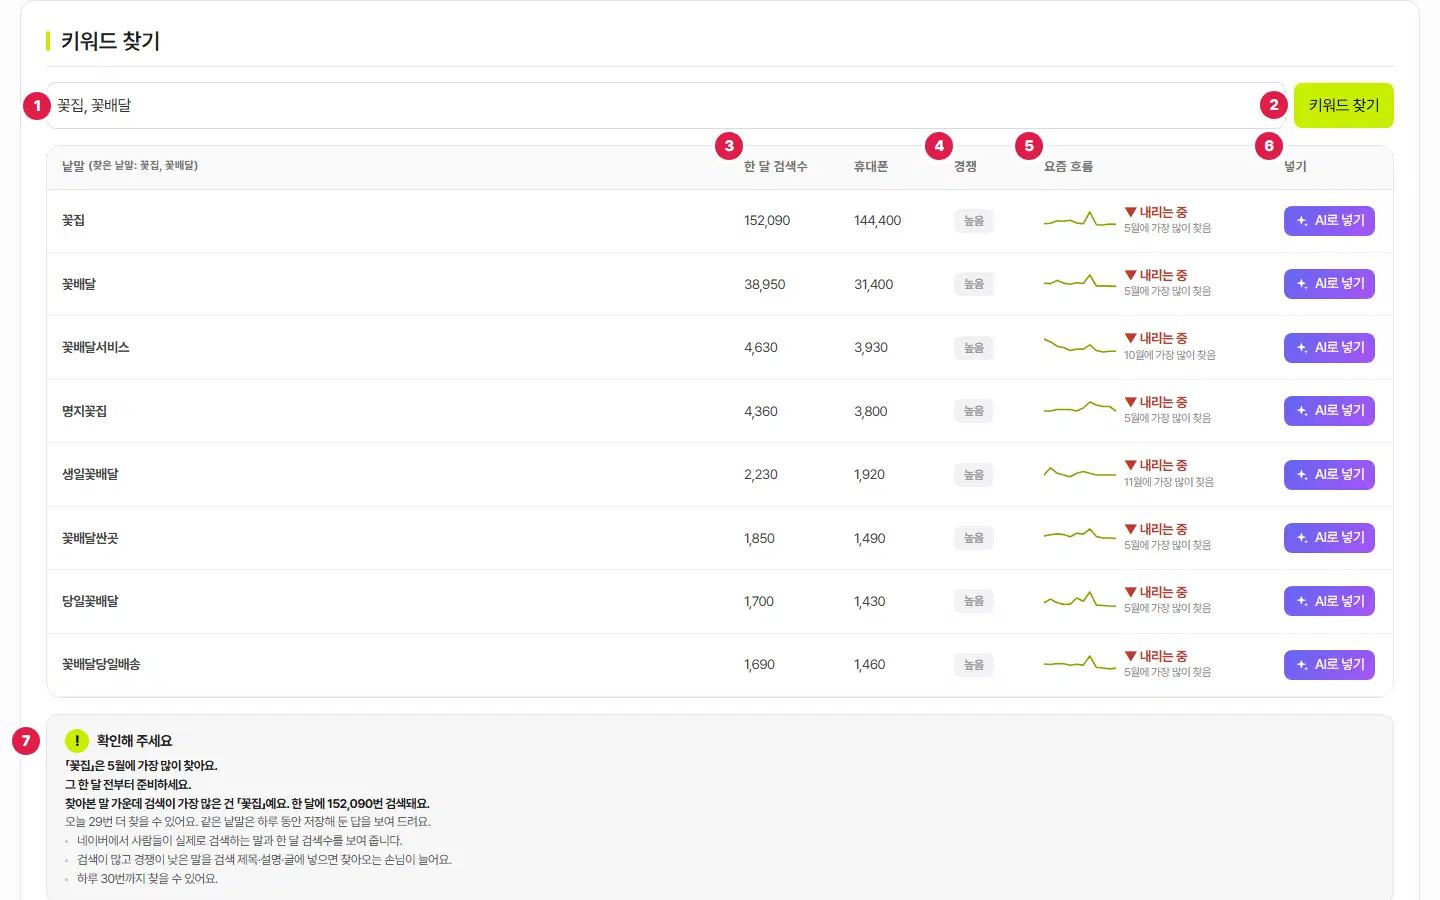
Task: Click the mobile search count 31,400
Action: [874, 284]
